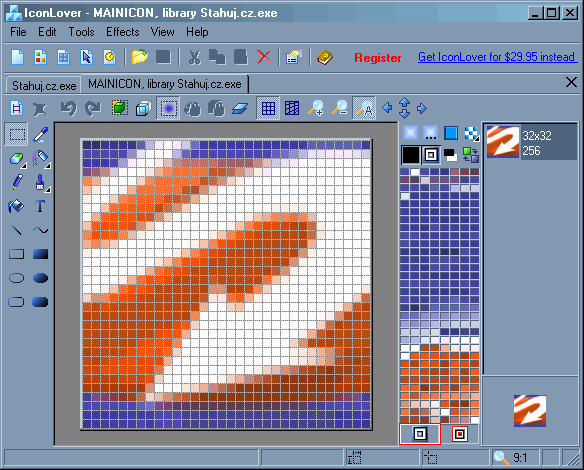Select the Curve tool
The image size is (584, 470).
click(x=40, y=230)
